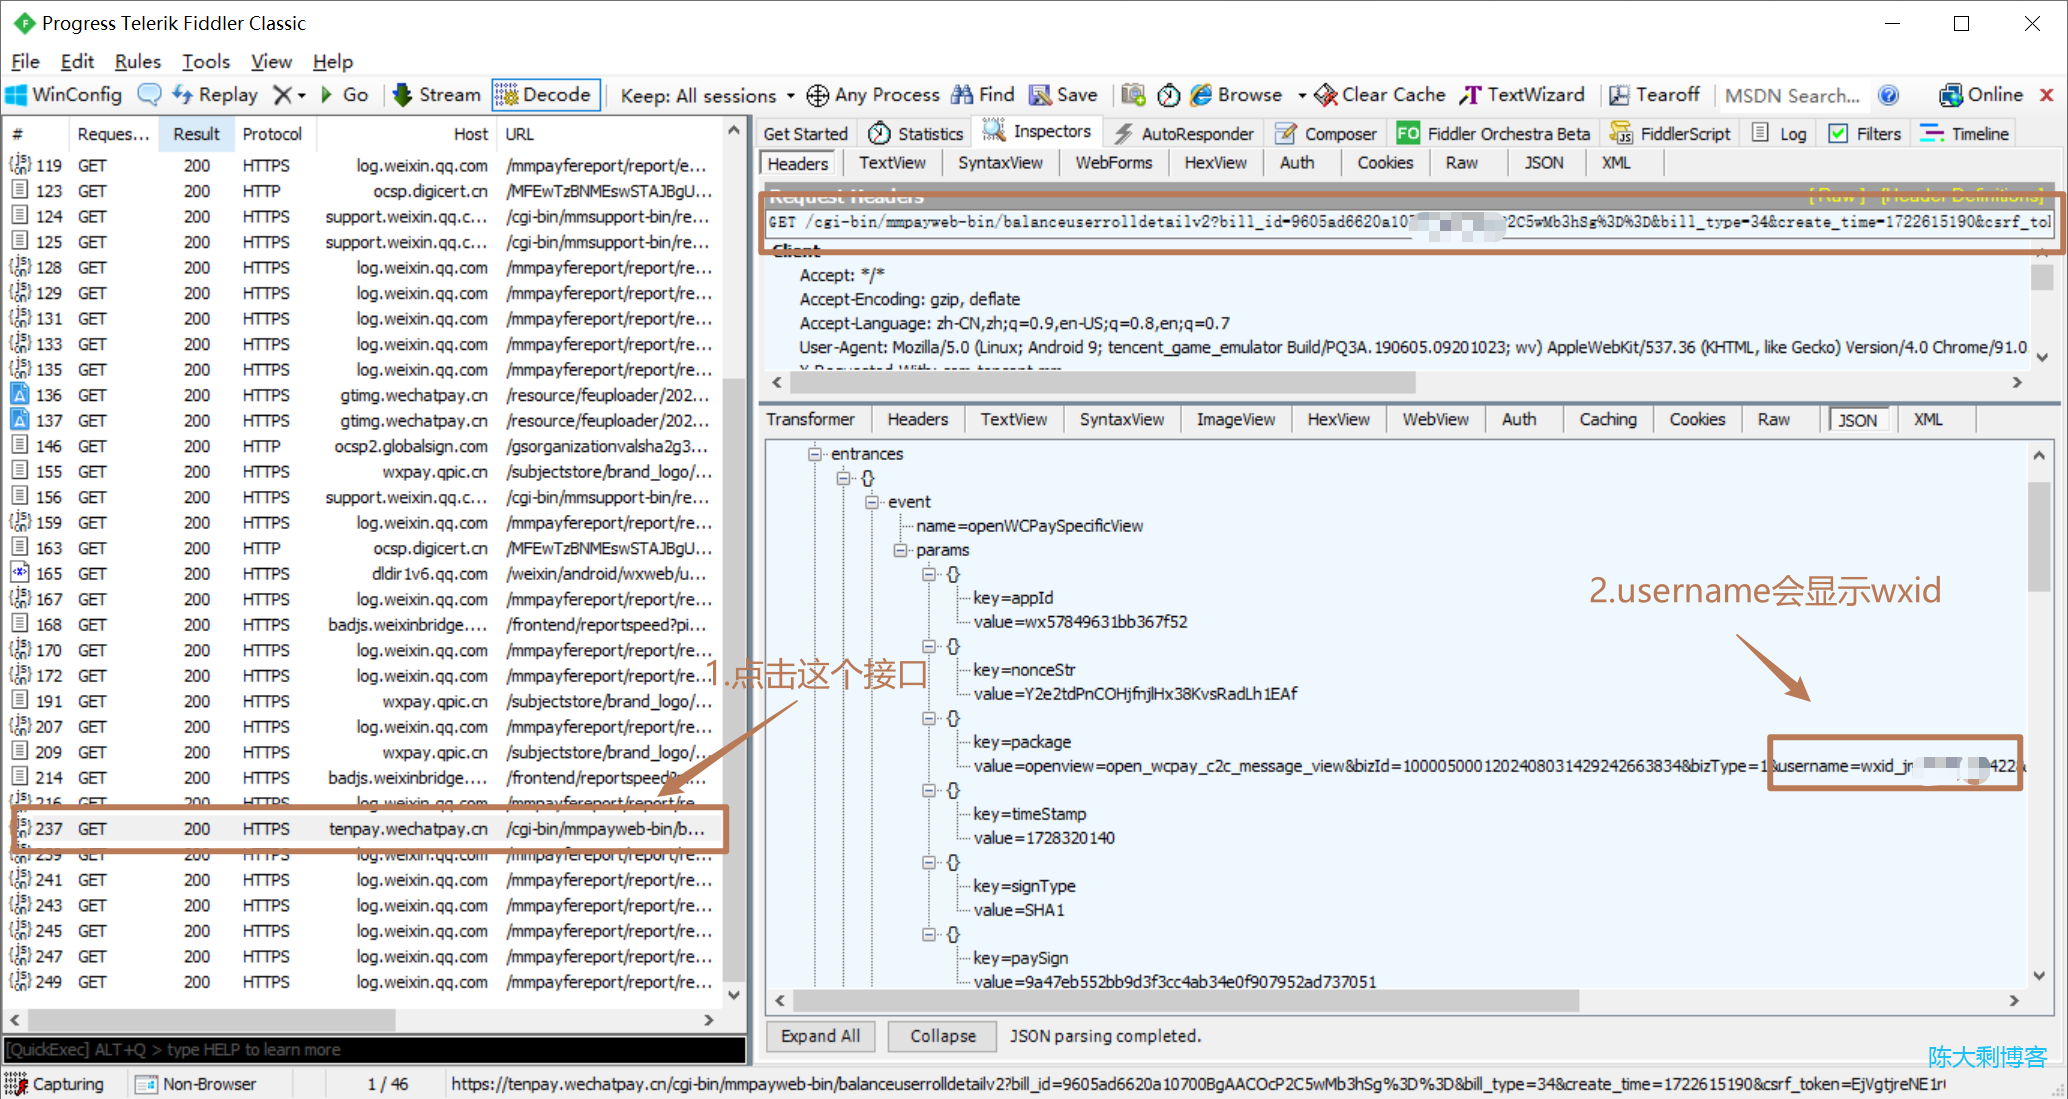Screen dimensions: 2068x1099
Task: Sort sessions by Protocol column
Action: click(x=272, y=134)
